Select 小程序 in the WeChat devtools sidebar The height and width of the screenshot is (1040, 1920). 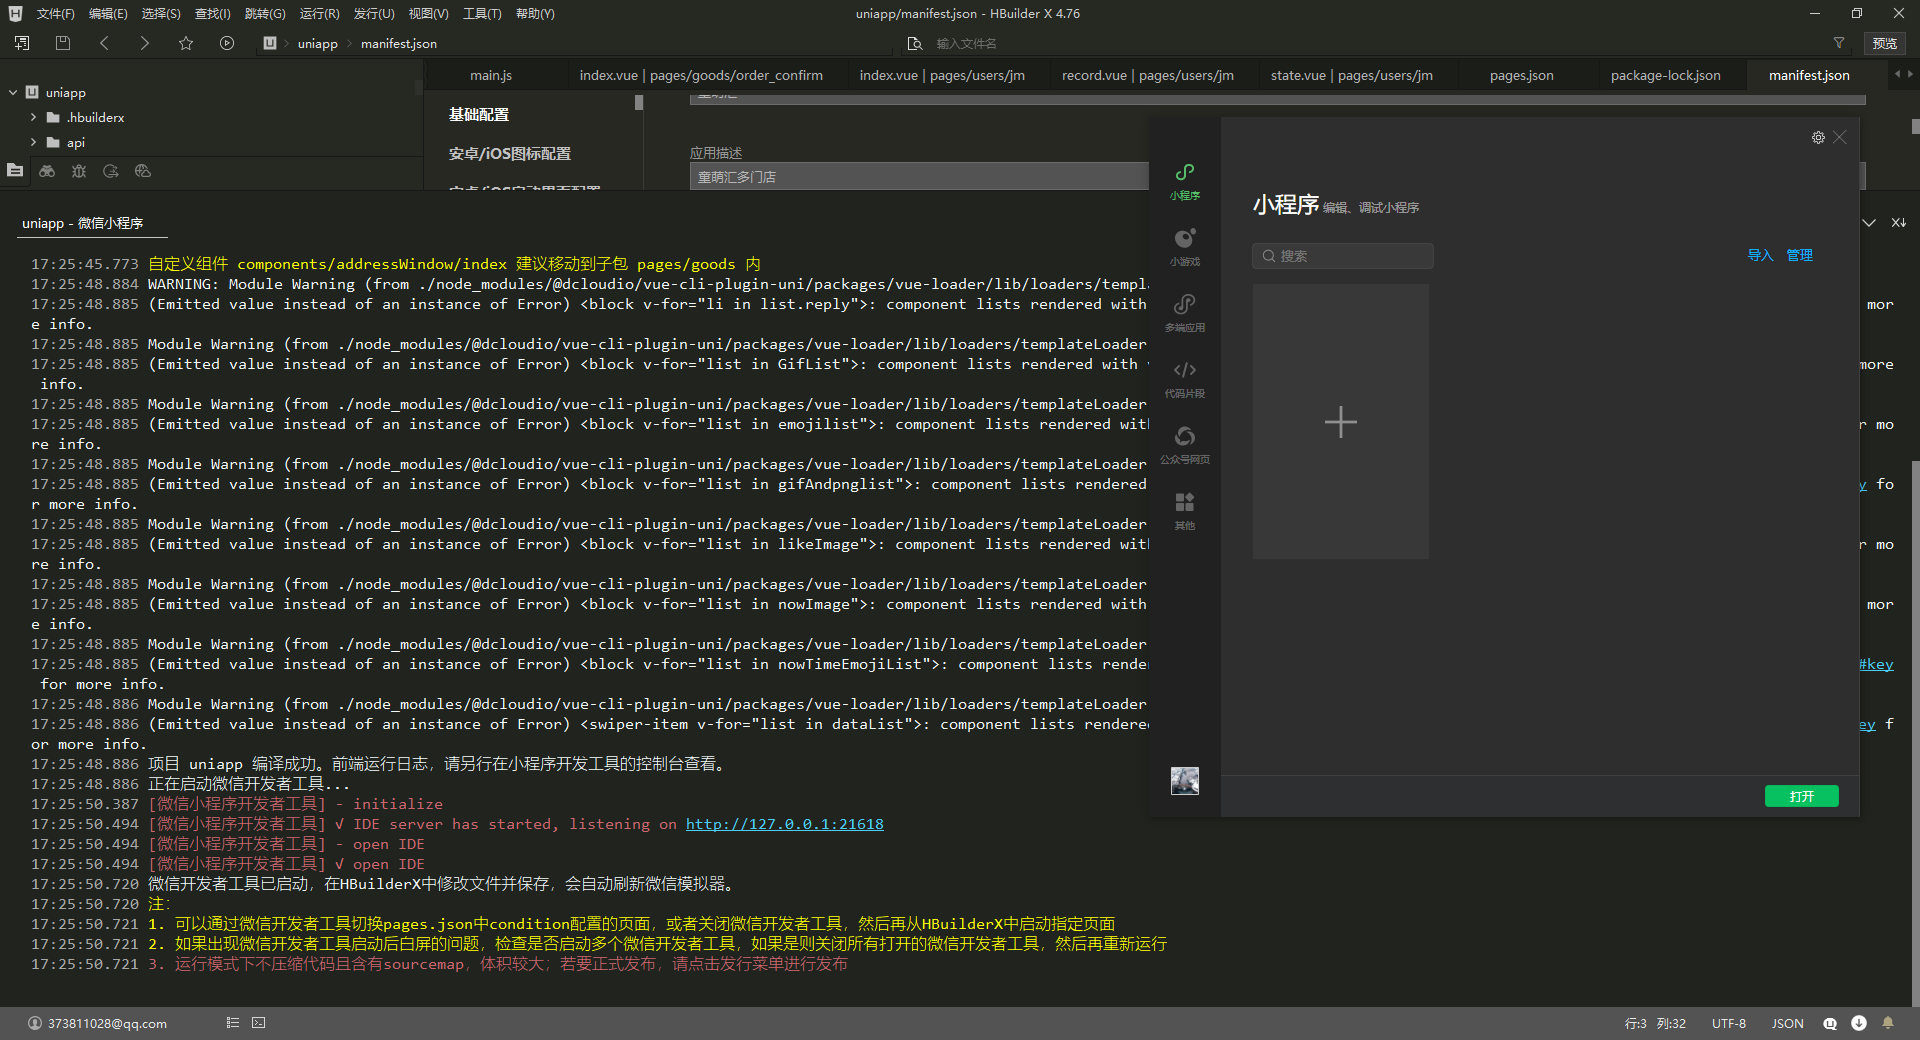click(1185, 181)
